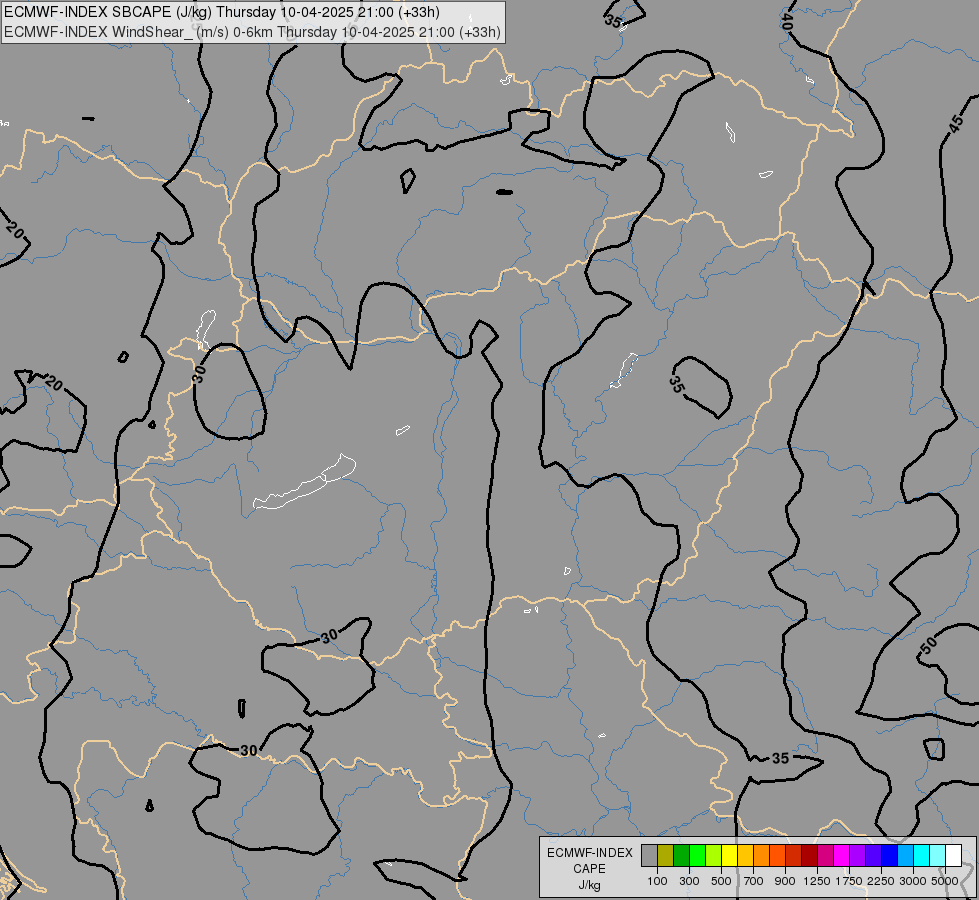Click the purple swatch right of 1750
The height and width of the screenshot is (900, 979).
click(x=857, y=856)
